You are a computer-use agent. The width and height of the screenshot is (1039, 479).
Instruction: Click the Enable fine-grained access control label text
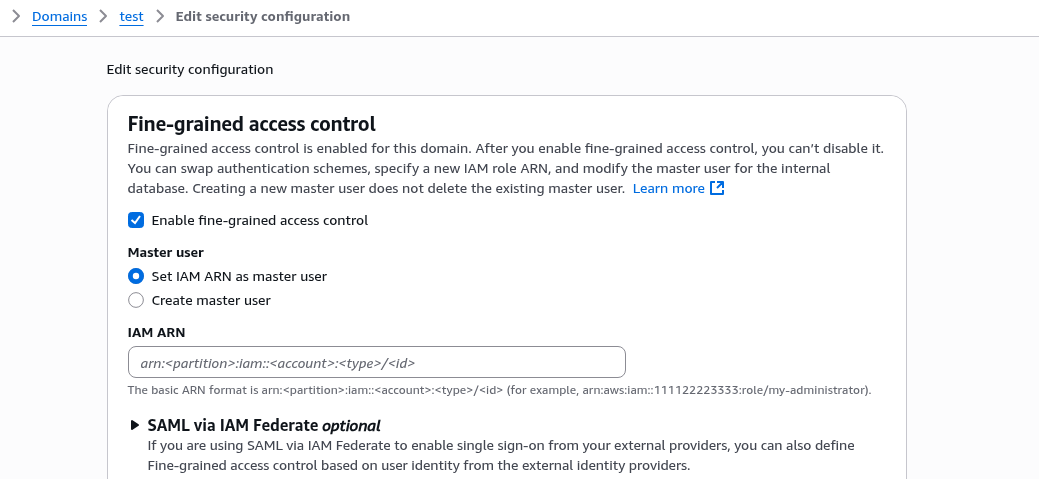coord(260,220)
